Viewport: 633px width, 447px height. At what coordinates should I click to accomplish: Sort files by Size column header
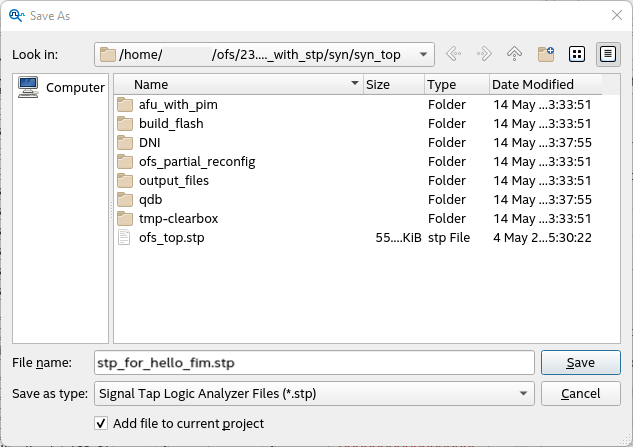tap(392, 85)
